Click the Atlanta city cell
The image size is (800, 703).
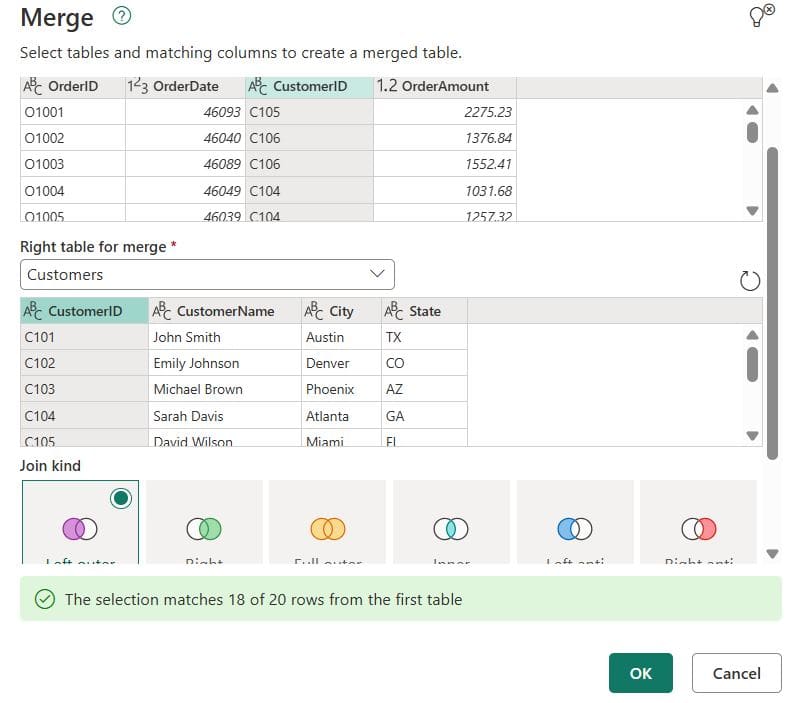pos(341,416)
